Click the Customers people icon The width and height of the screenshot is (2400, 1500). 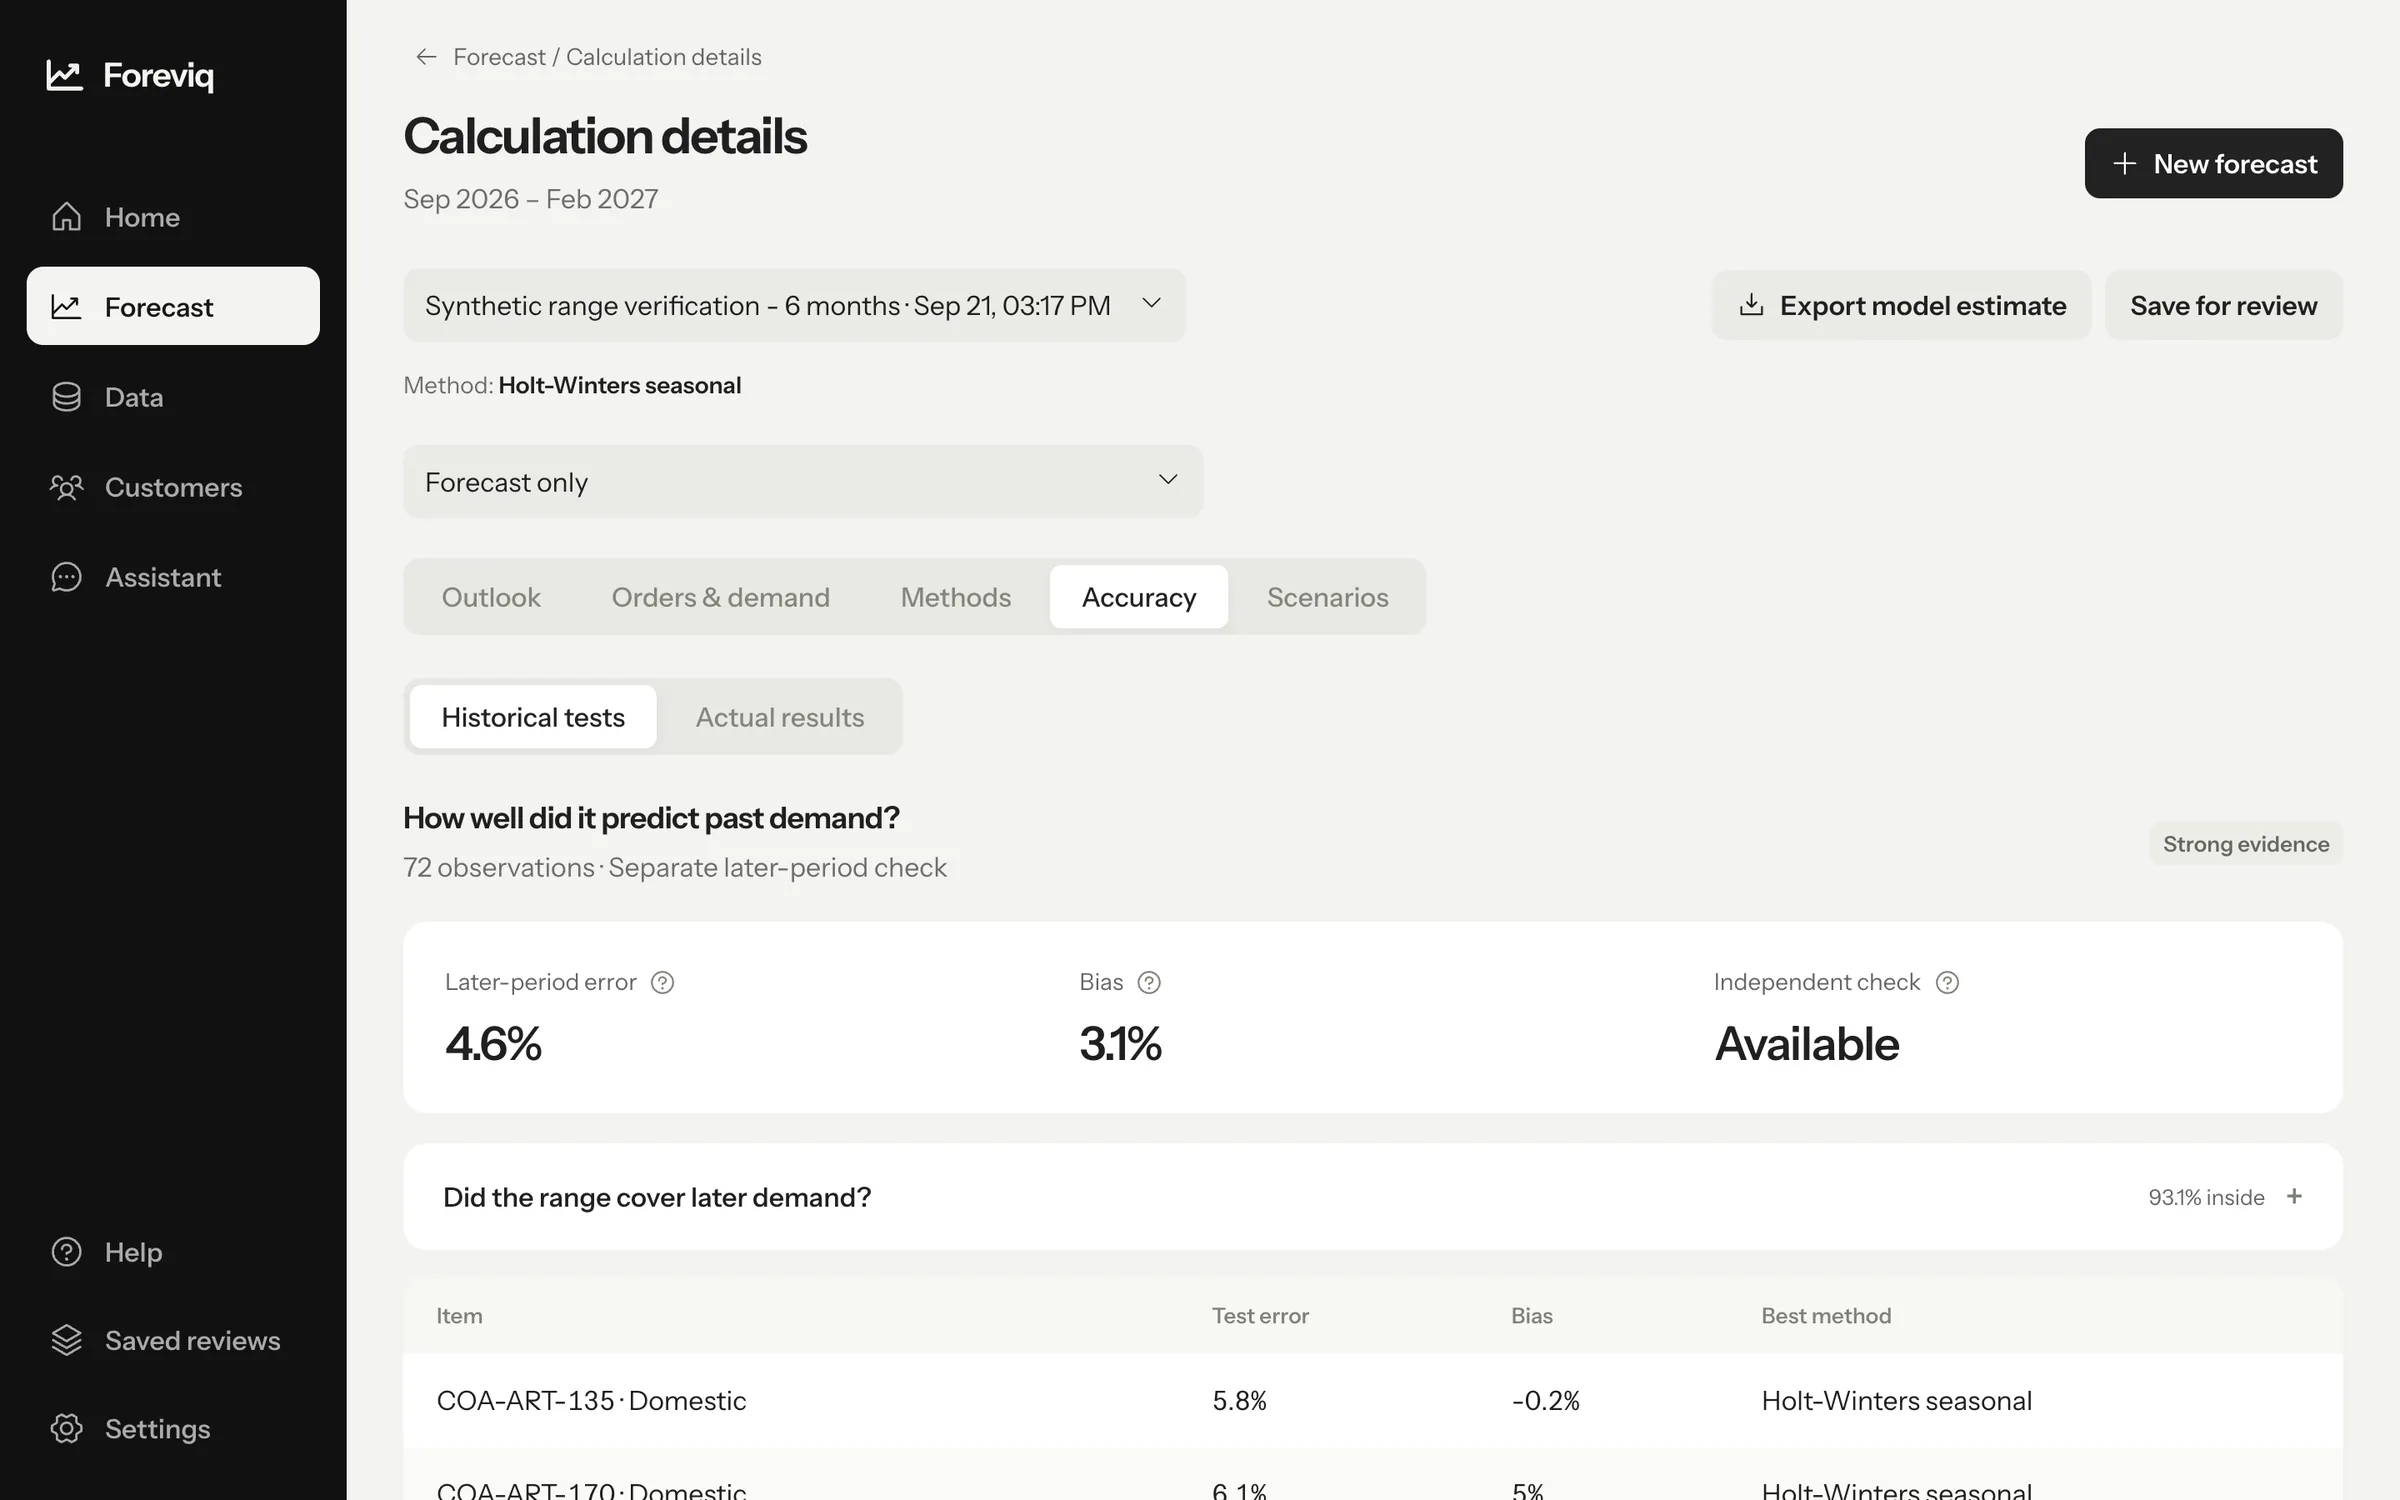click(x=66, y=487)
